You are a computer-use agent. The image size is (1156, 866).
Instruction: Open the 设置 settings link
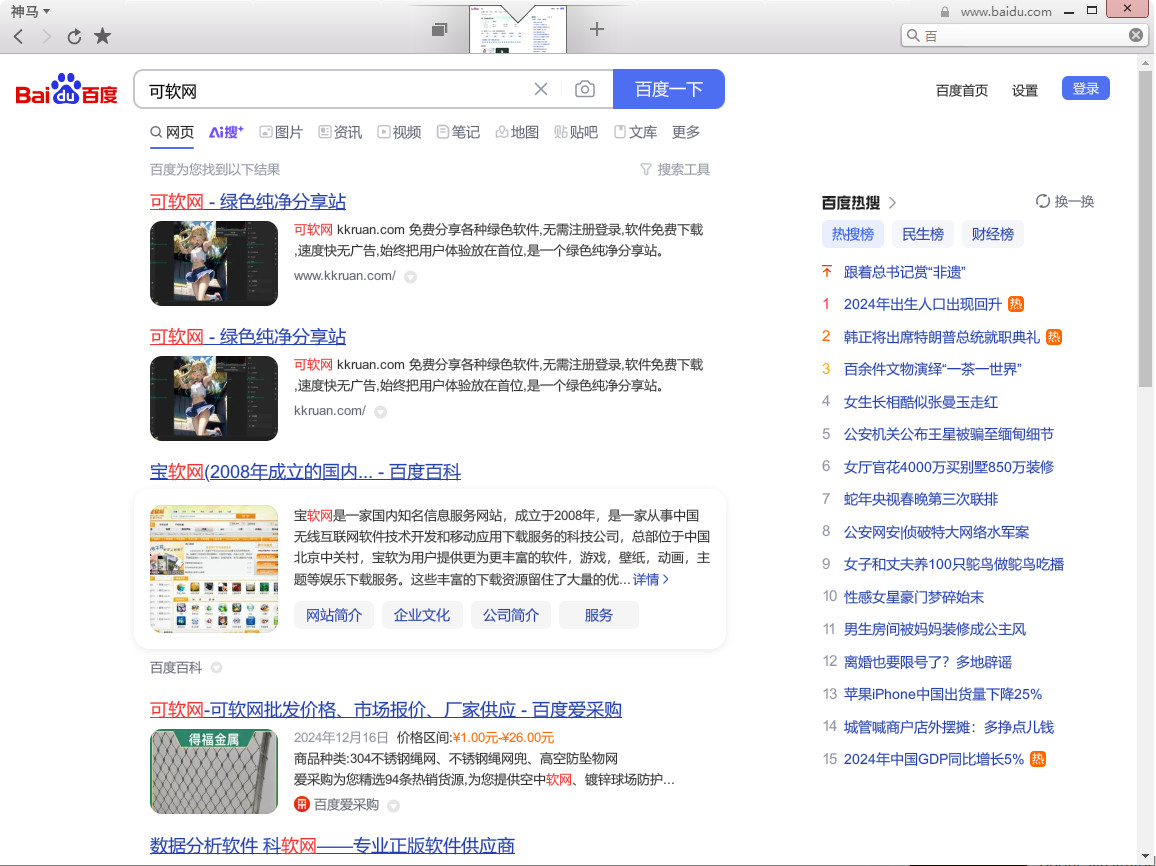coord(1025,91)
